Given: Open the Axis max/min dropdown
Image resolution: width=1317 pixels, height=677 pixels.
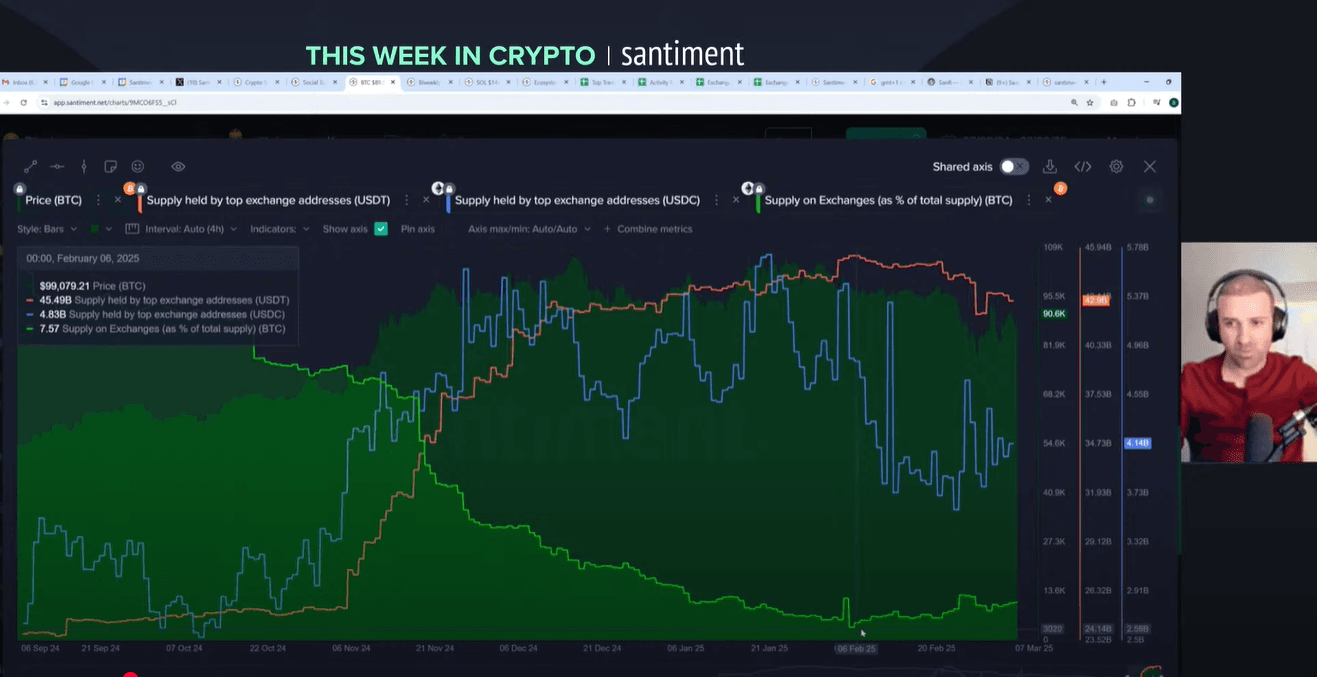Looking at the screenshot, I should (528, 229).
